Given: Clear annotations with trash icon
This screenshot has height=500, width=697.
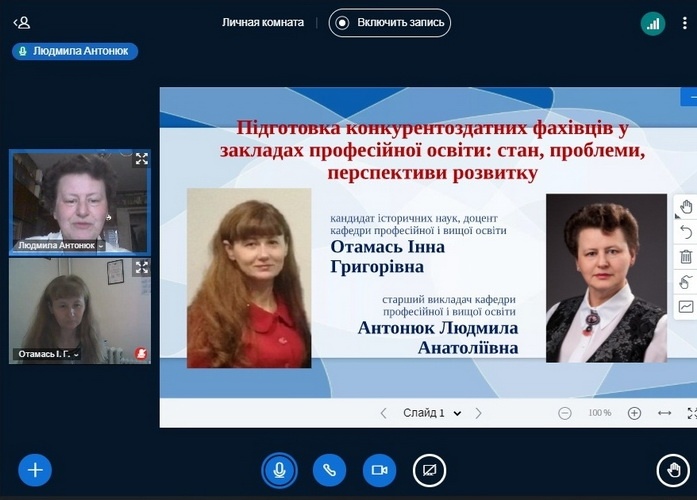Looking at the screenshot, I should coord(686,256).
